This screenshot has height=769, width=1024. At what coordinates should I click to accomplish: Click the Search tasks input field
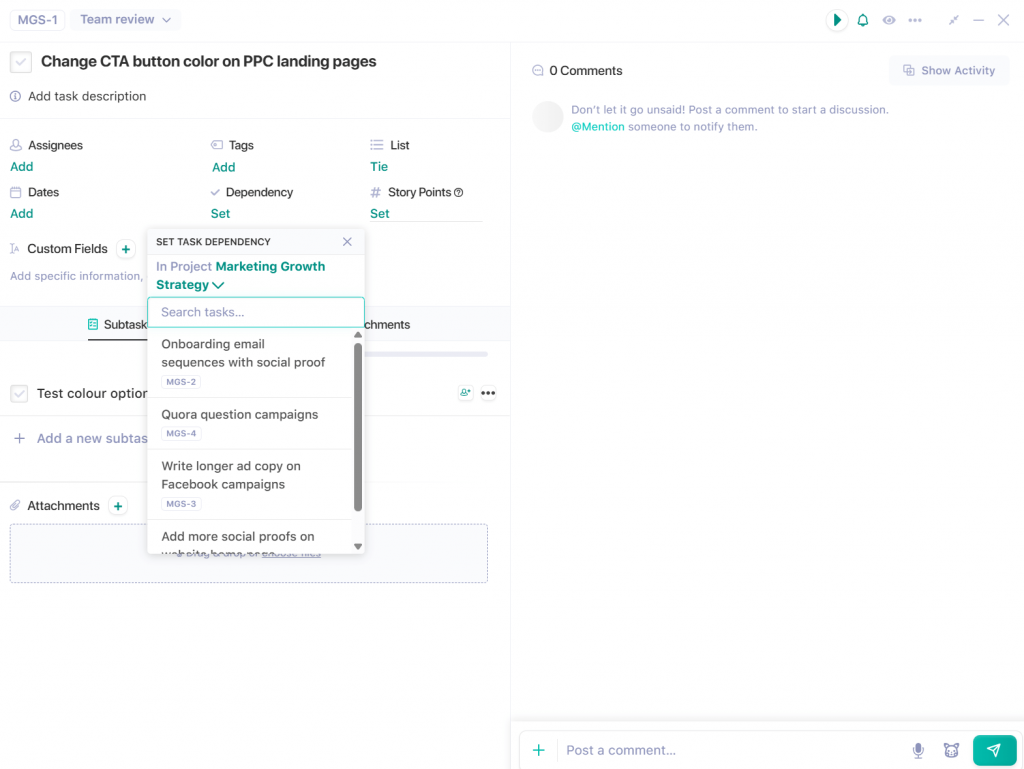[x=256, y=312]
